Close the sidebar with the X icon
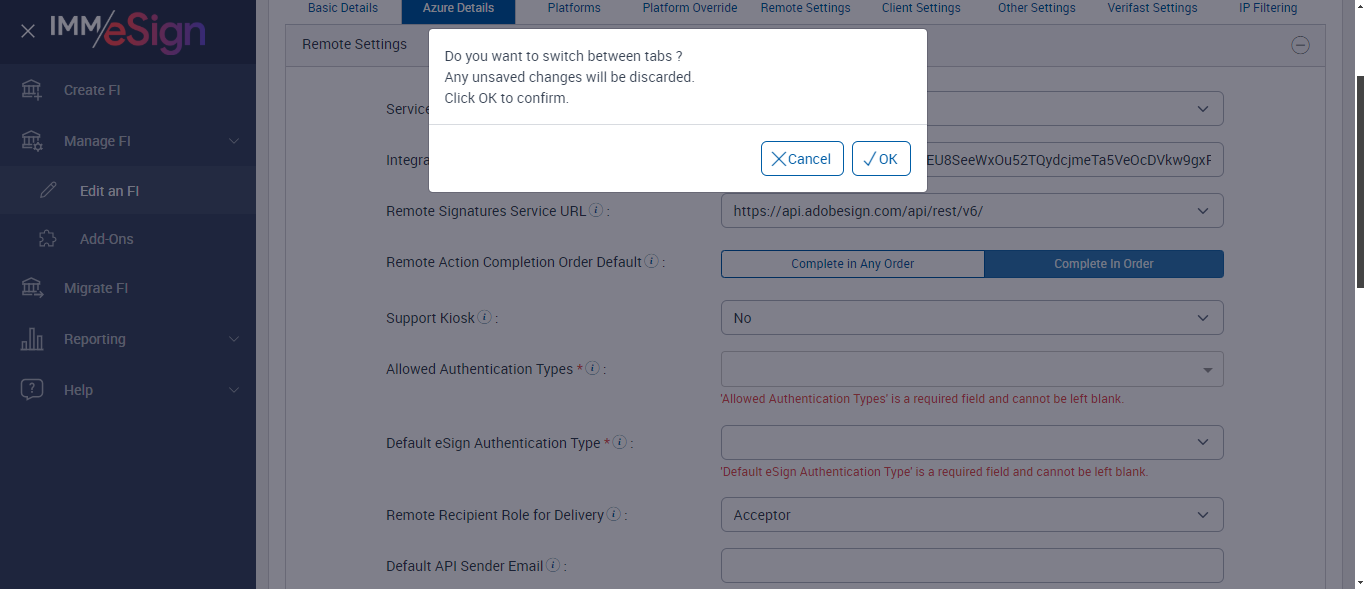 [x=28, y=31]
